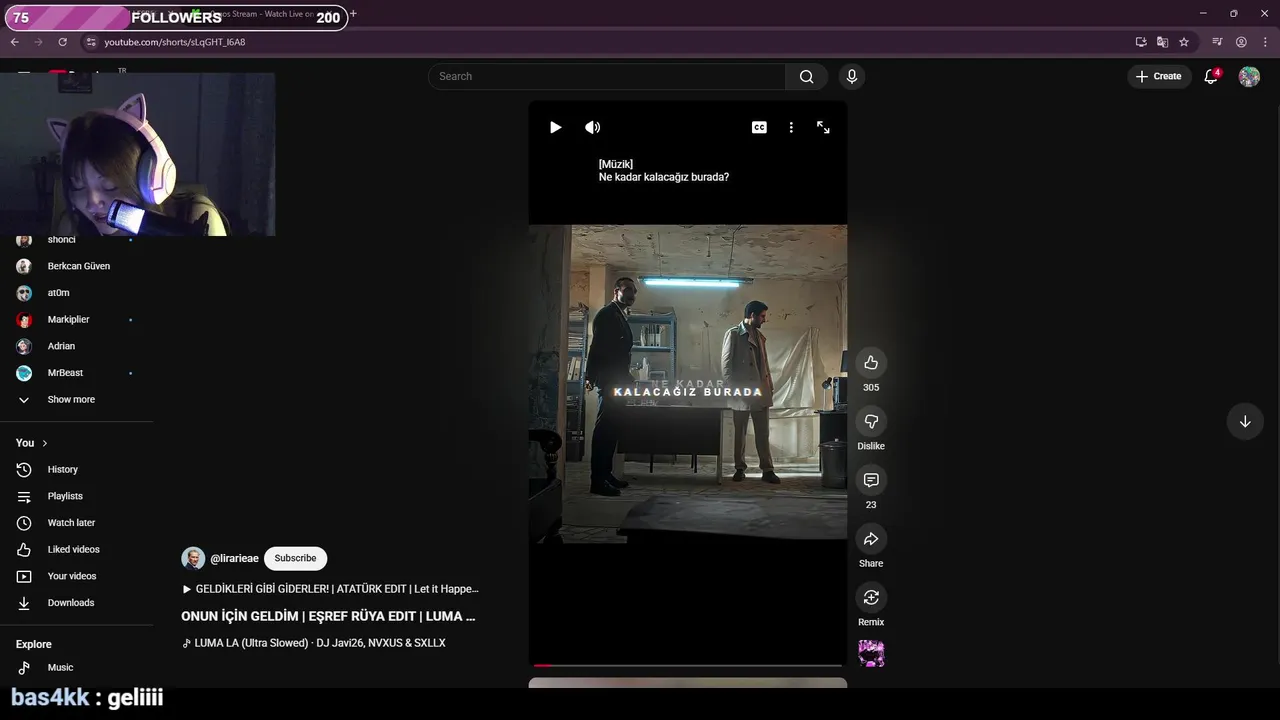
Task: Go back in browser
Action: [x=14, y=42]
